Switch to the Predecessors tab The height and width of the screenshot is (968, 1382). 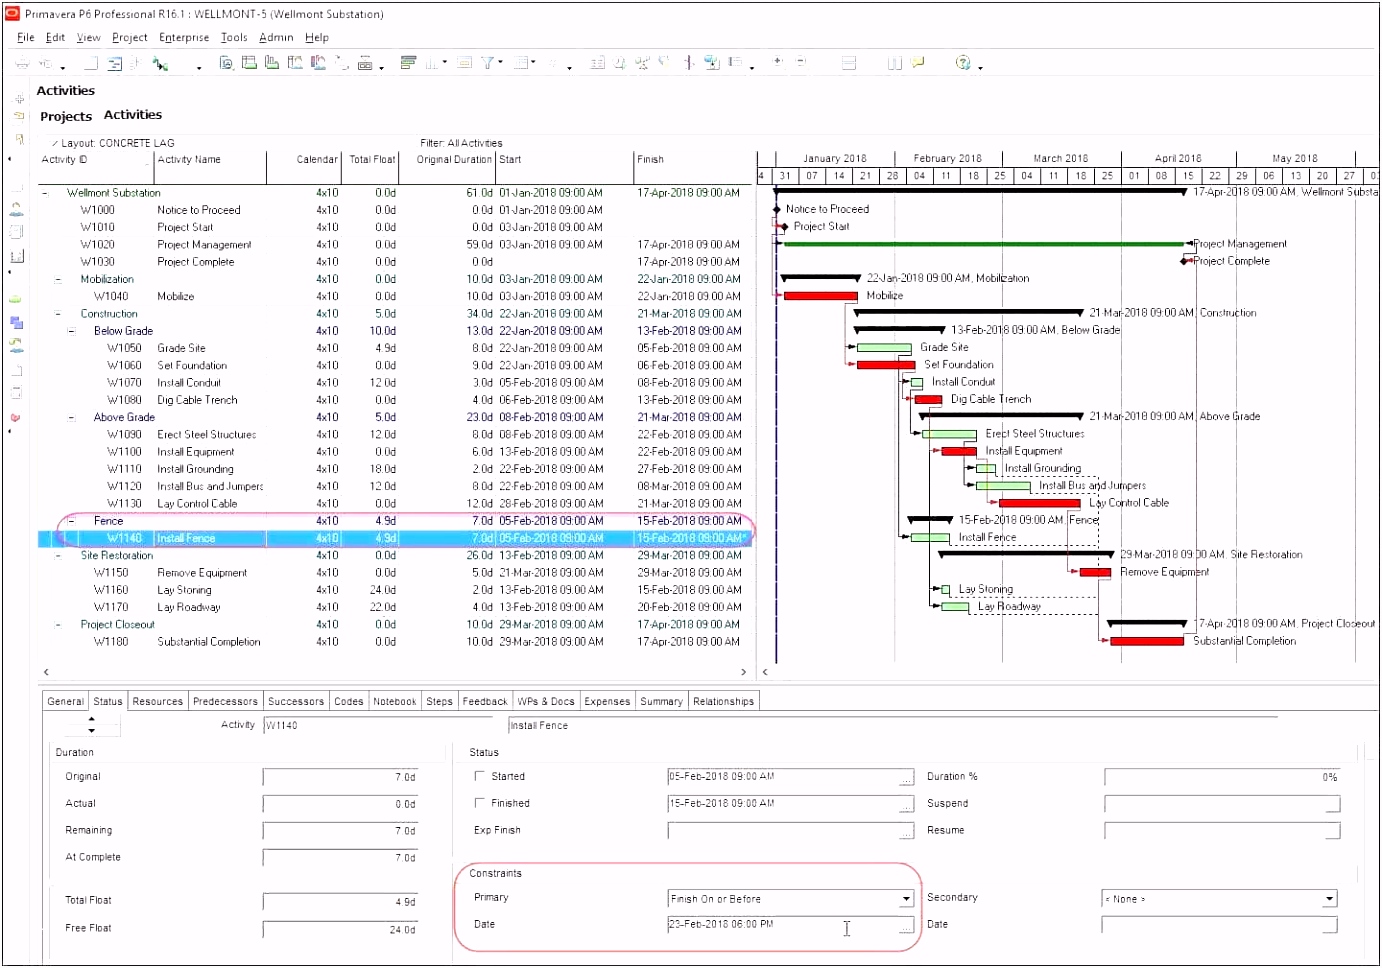click(225, 701)
